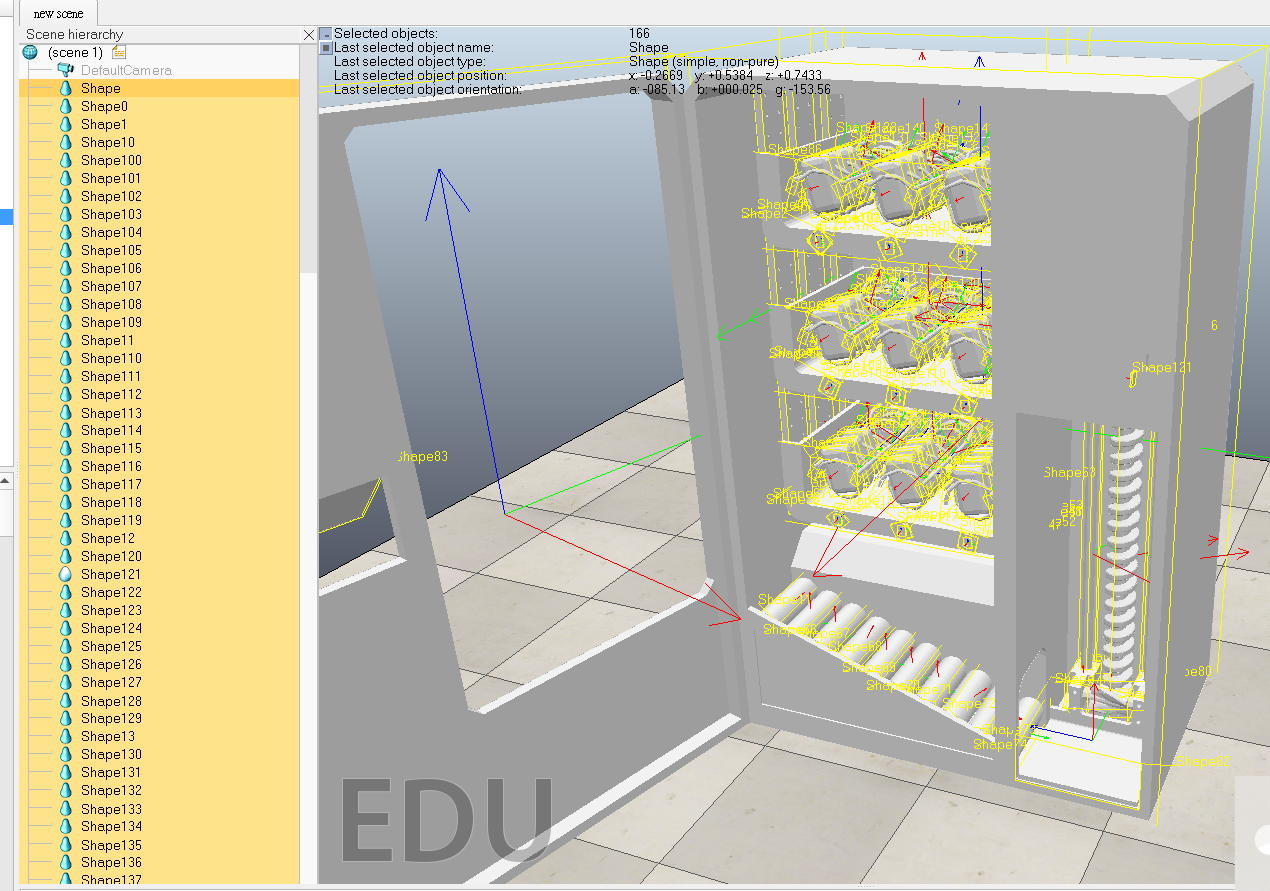Select the DefaultCamera entry in hierarchy
The image size is (1270, 891).
[126, 70]
